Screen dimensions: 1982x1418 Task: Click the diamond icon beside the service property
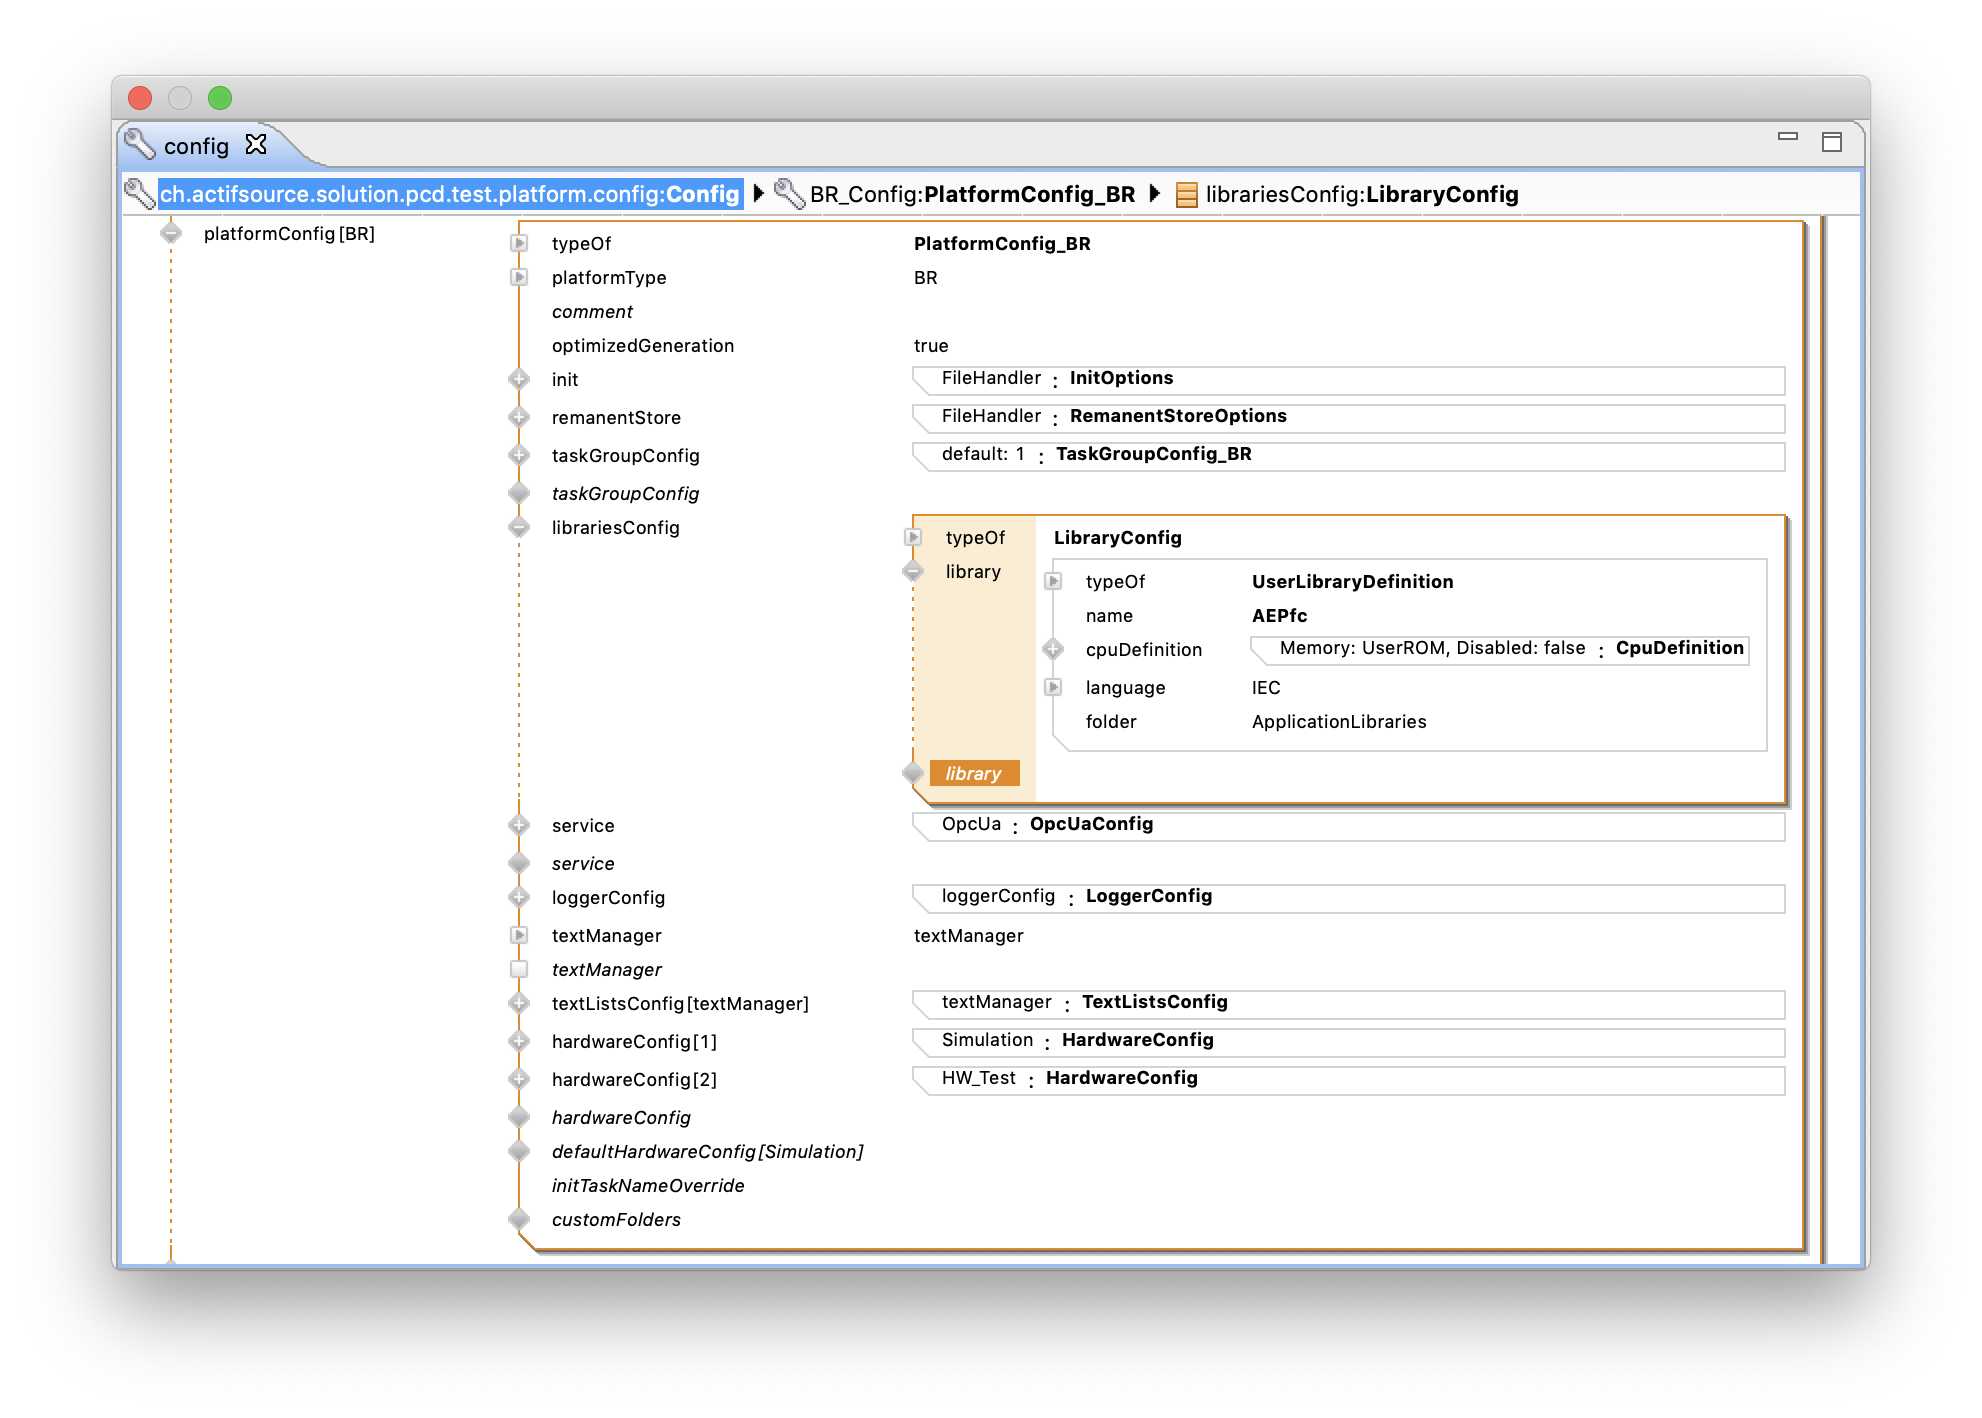pos(519,824)
